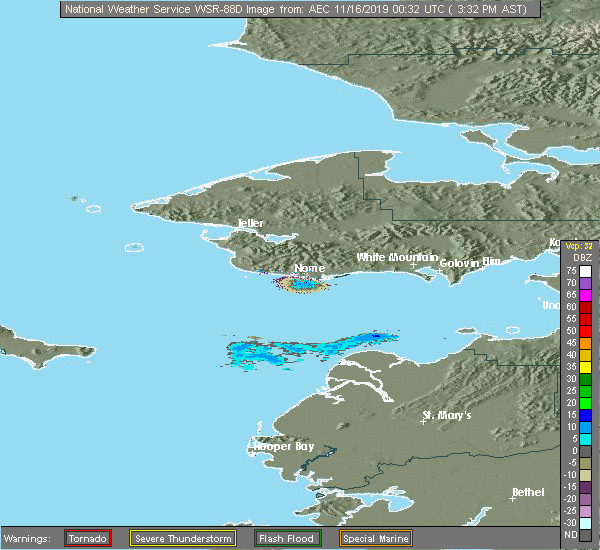This screenshot has width=600, height=550.
Task: Pick the purple 70 dBZ color swatch
Action: tap(585, 283)
